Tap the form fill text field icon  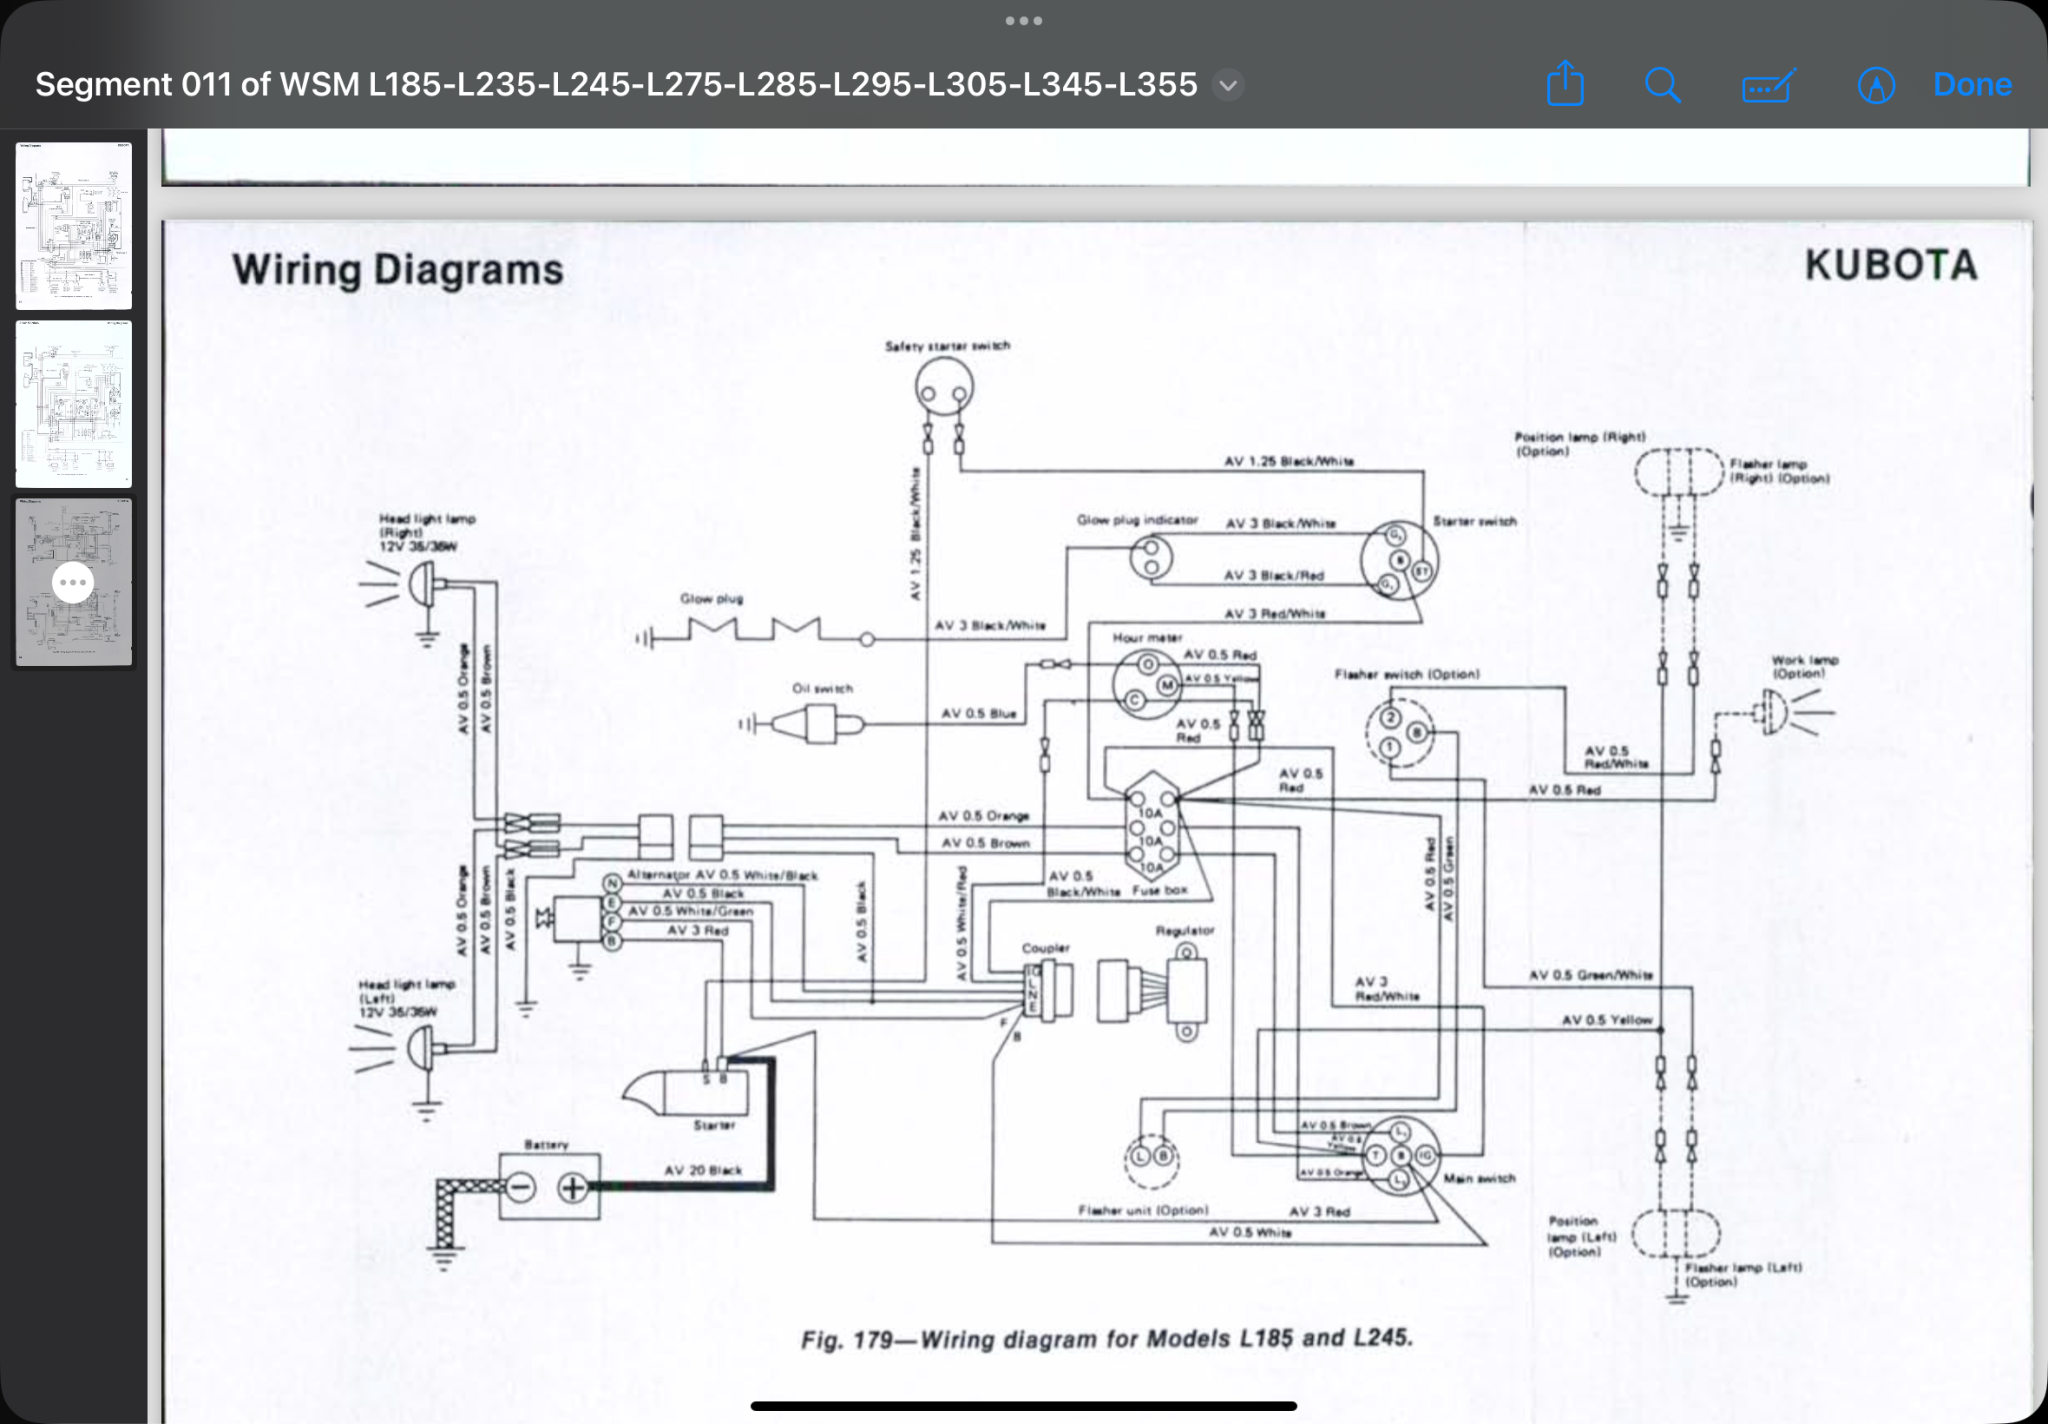(1767, 86)
